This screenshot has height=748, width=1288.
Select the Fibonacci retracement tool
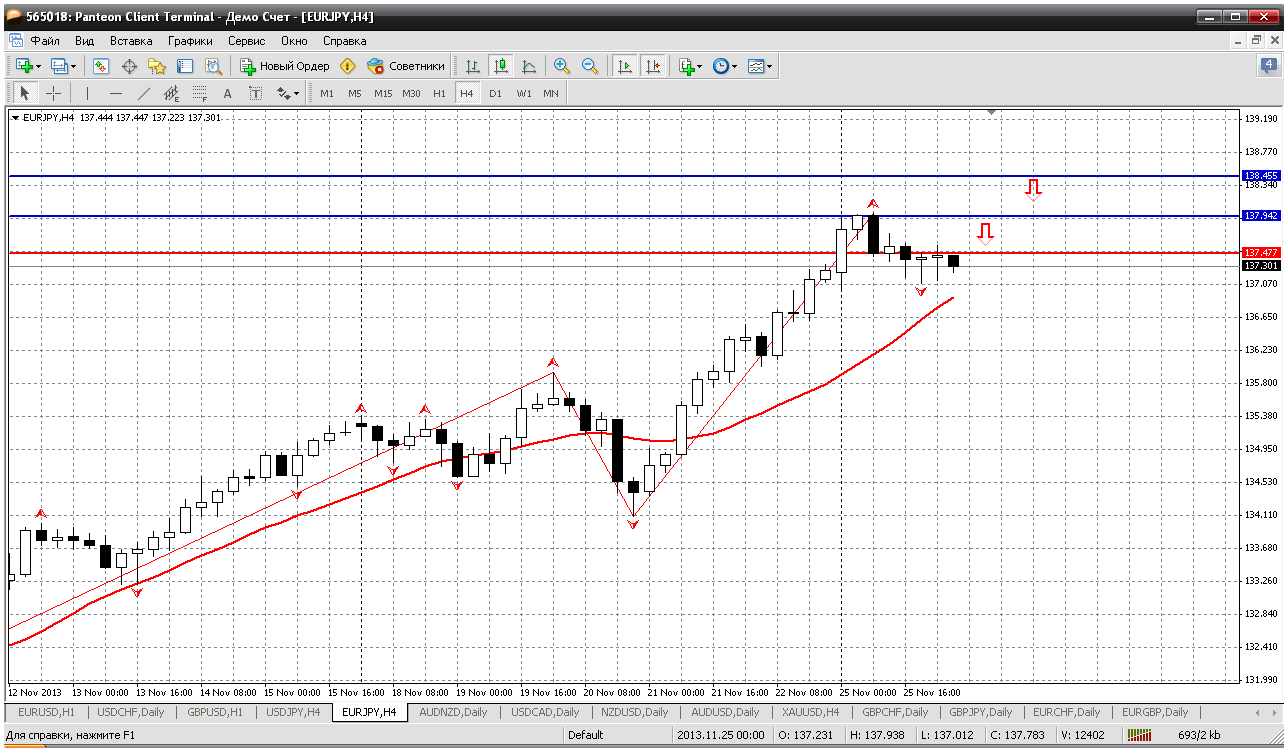click(x=200, y=93)
